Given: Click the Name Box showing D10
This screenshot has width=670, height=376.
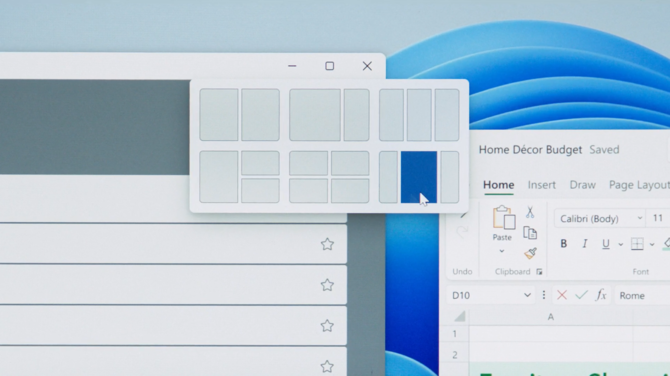Looking at the screenshot, I should tap(491, 295).
